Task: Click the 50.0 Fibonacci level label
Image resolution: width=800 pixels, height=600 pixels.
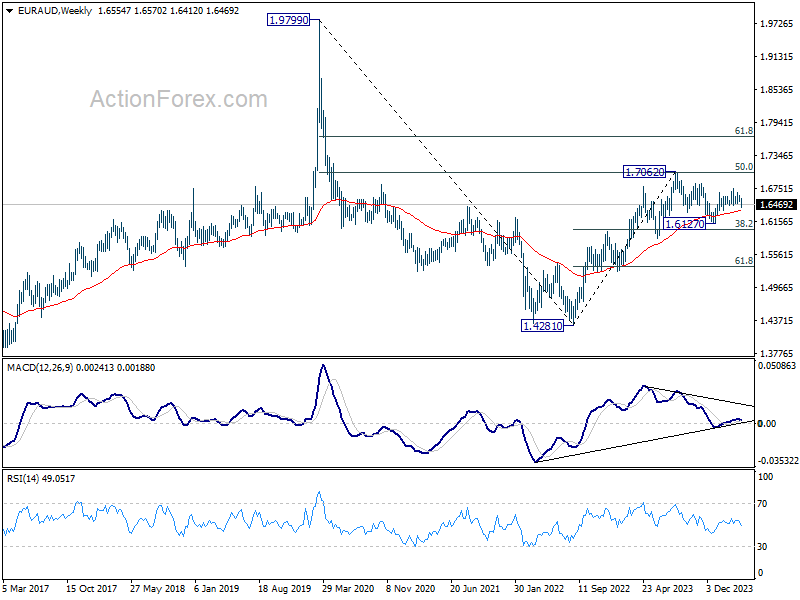Action: coord(743,167)
